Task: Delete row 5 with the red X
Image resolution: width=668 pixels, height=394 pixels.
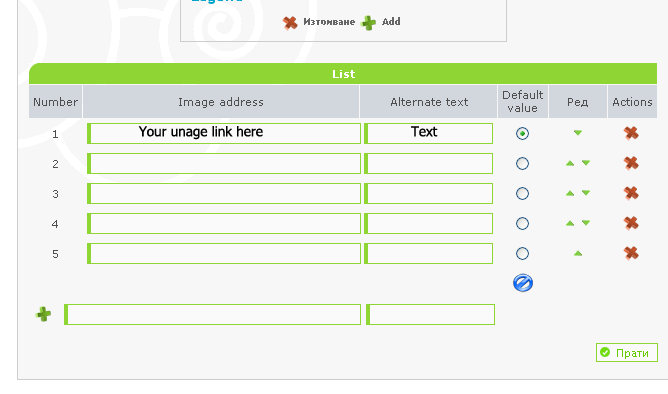Action: tap(631, 253)
